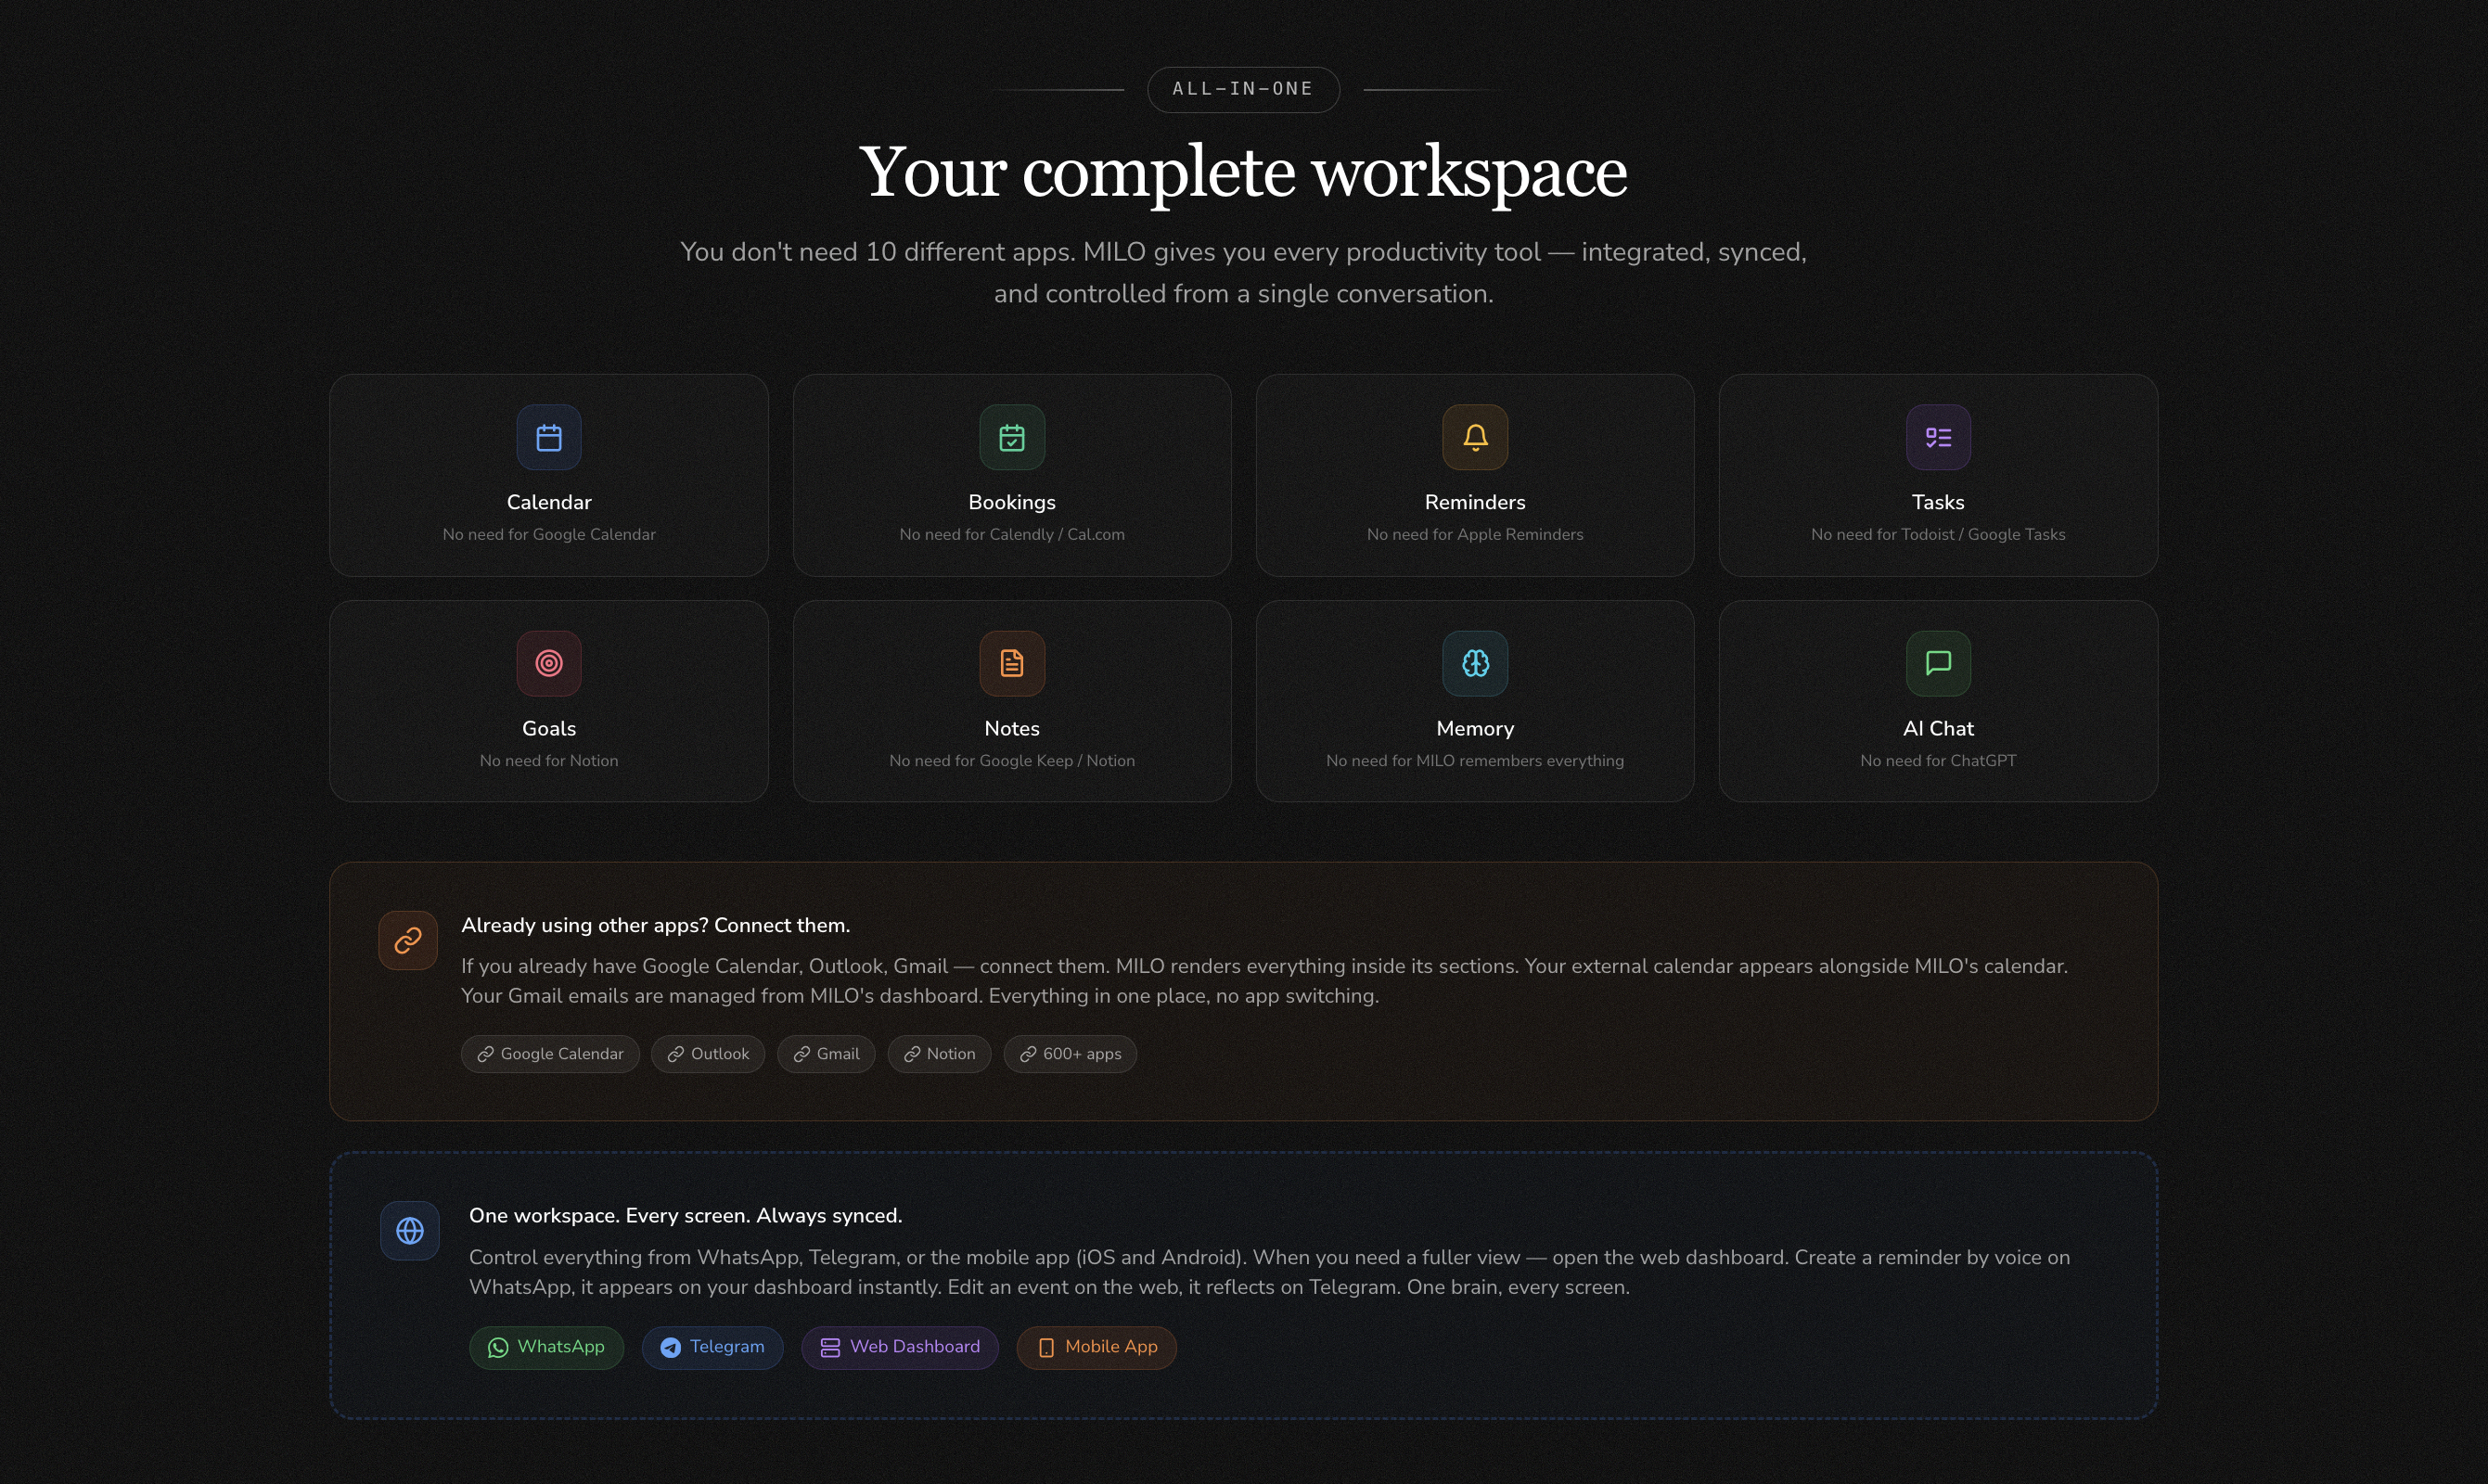Click the yellow Reminders bell icon

pyautogui.click(x=1474, y=437)
